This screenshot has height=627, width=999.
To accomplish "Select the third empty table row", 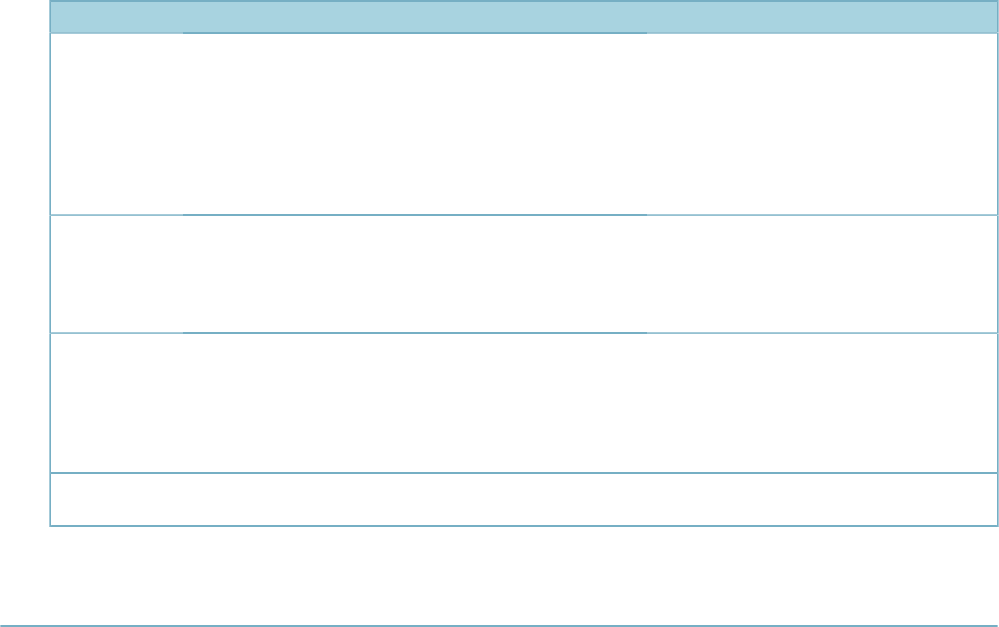I will point(524,403).
